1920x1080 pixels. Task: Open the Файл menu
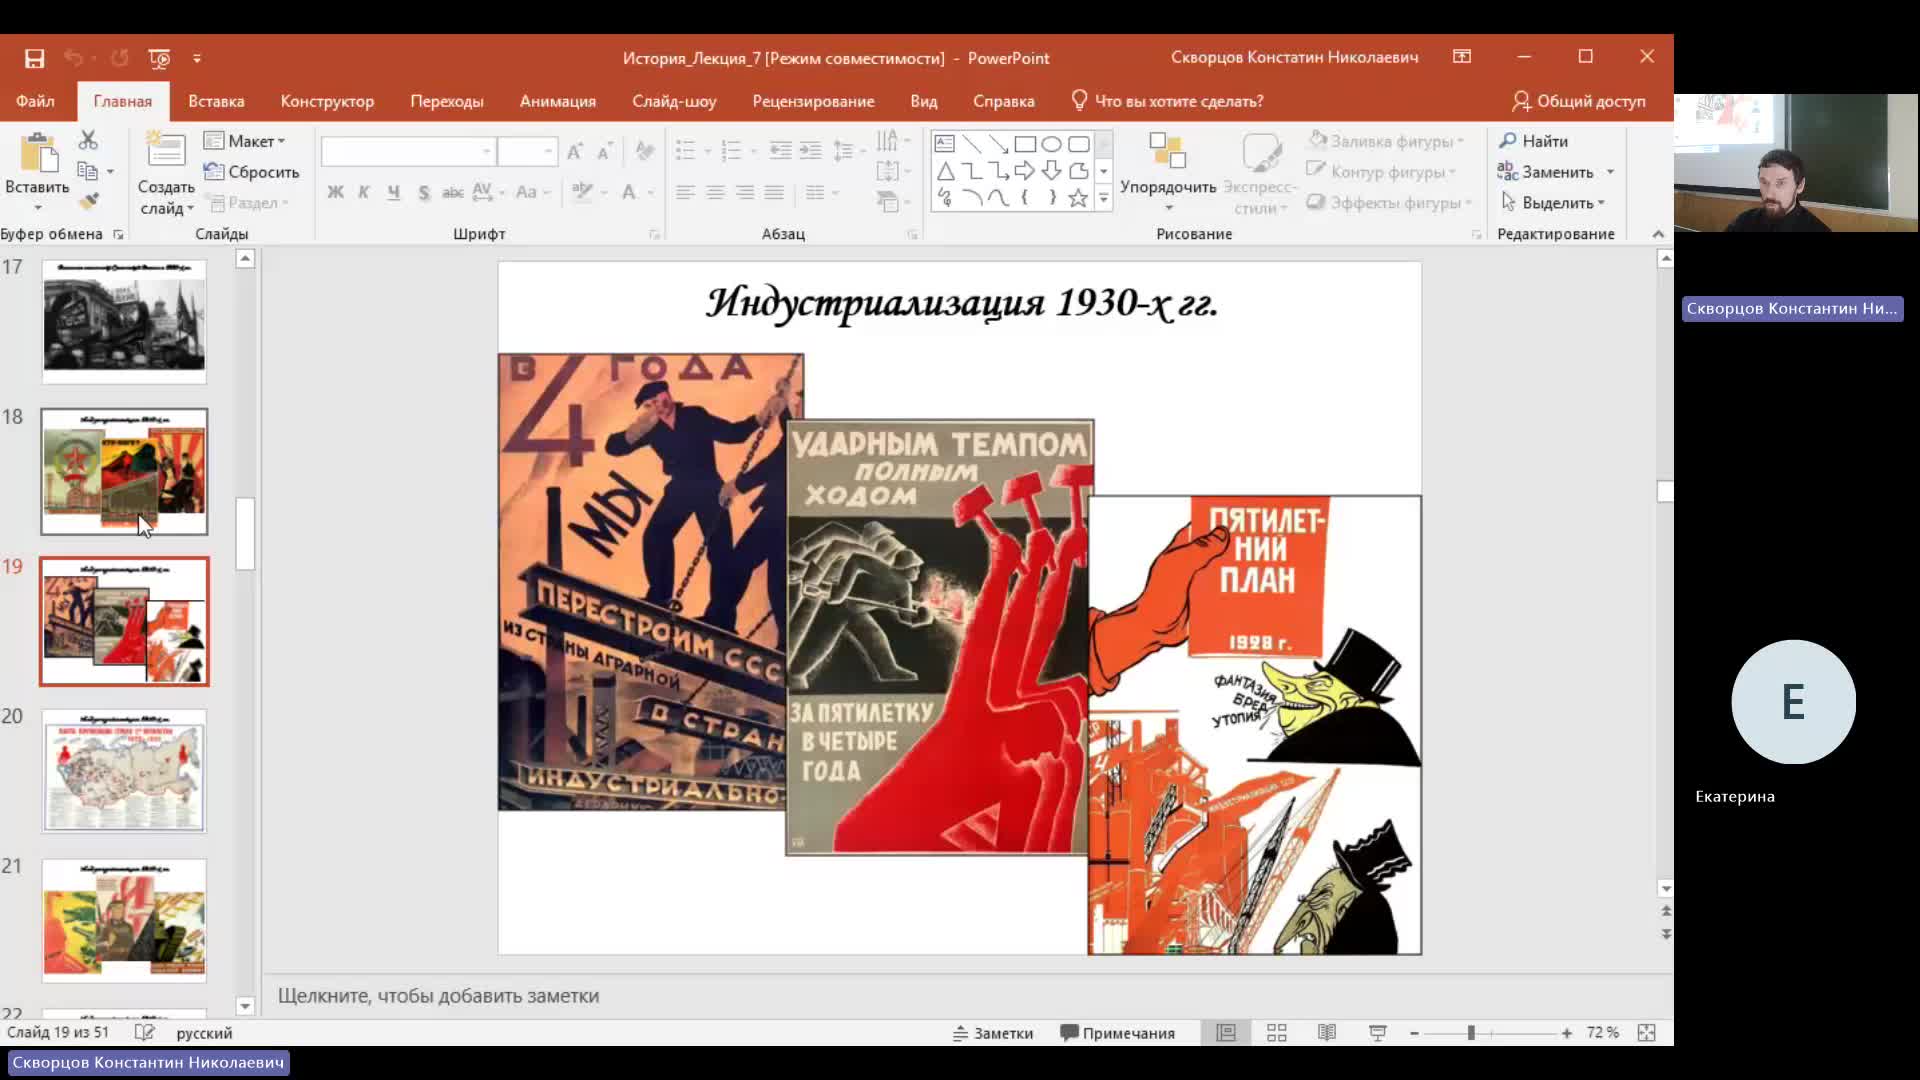[x=35, y=101]
